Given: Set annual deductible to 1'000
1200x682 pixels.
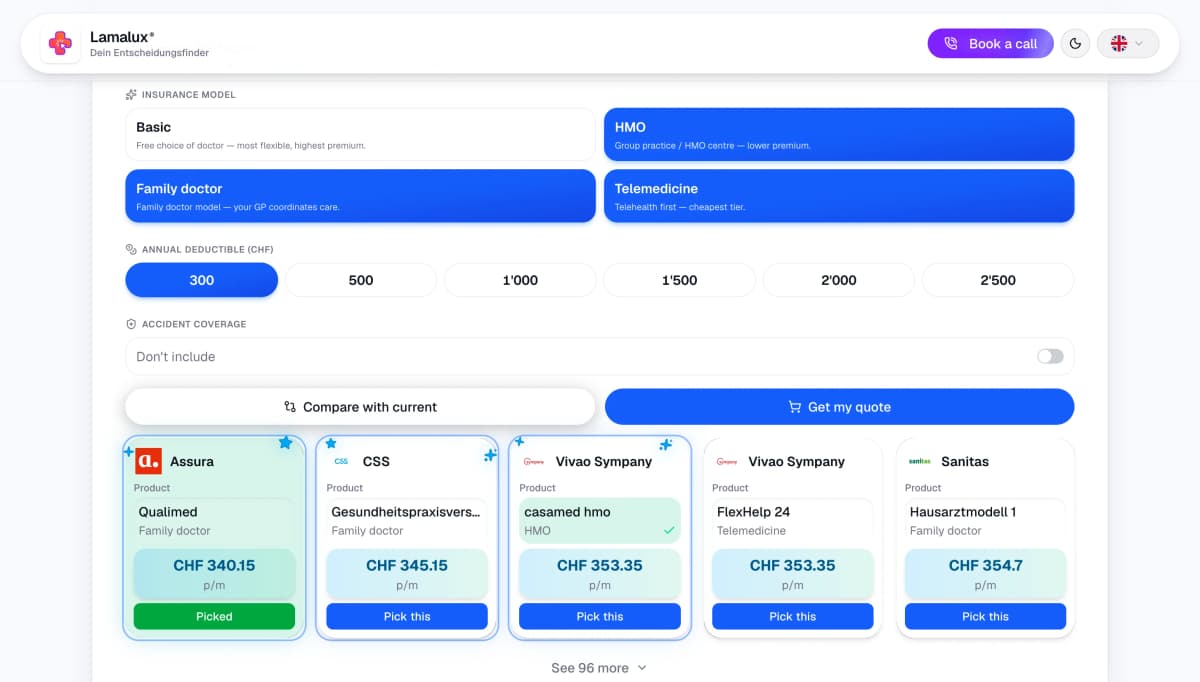Looking at the screenshot, I should tap(520, 280).
